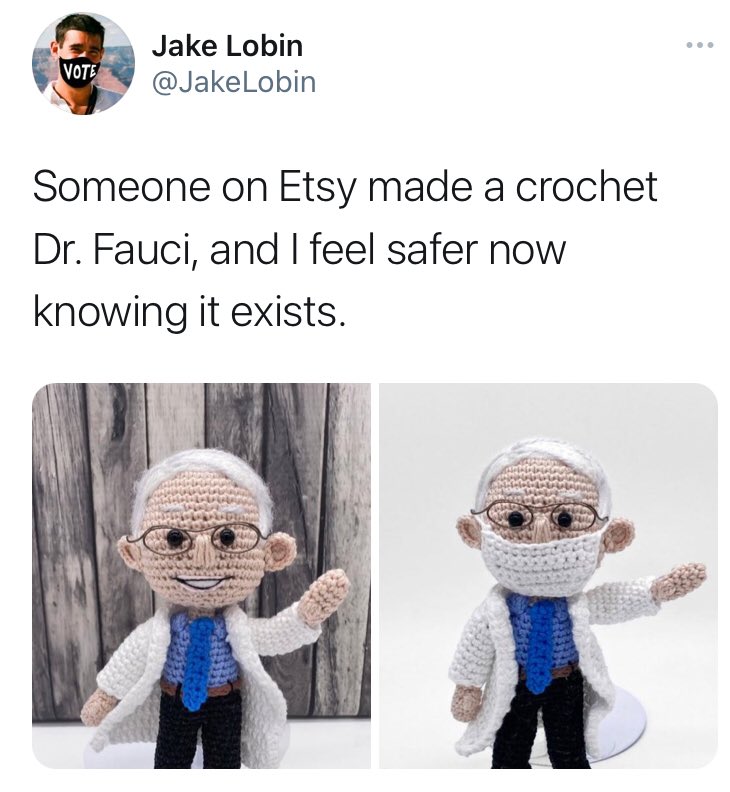Open the left photo of smiling crochet doll
The image size is (730, 792).
[x=202, y=575]
